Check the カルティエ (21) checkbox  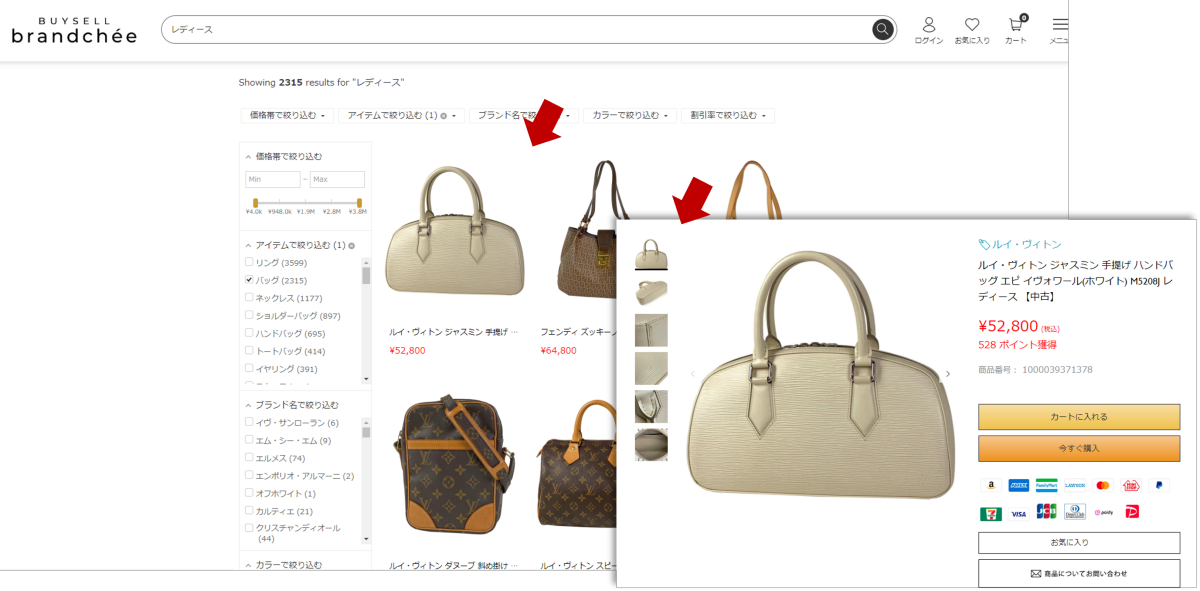[249, 510]
